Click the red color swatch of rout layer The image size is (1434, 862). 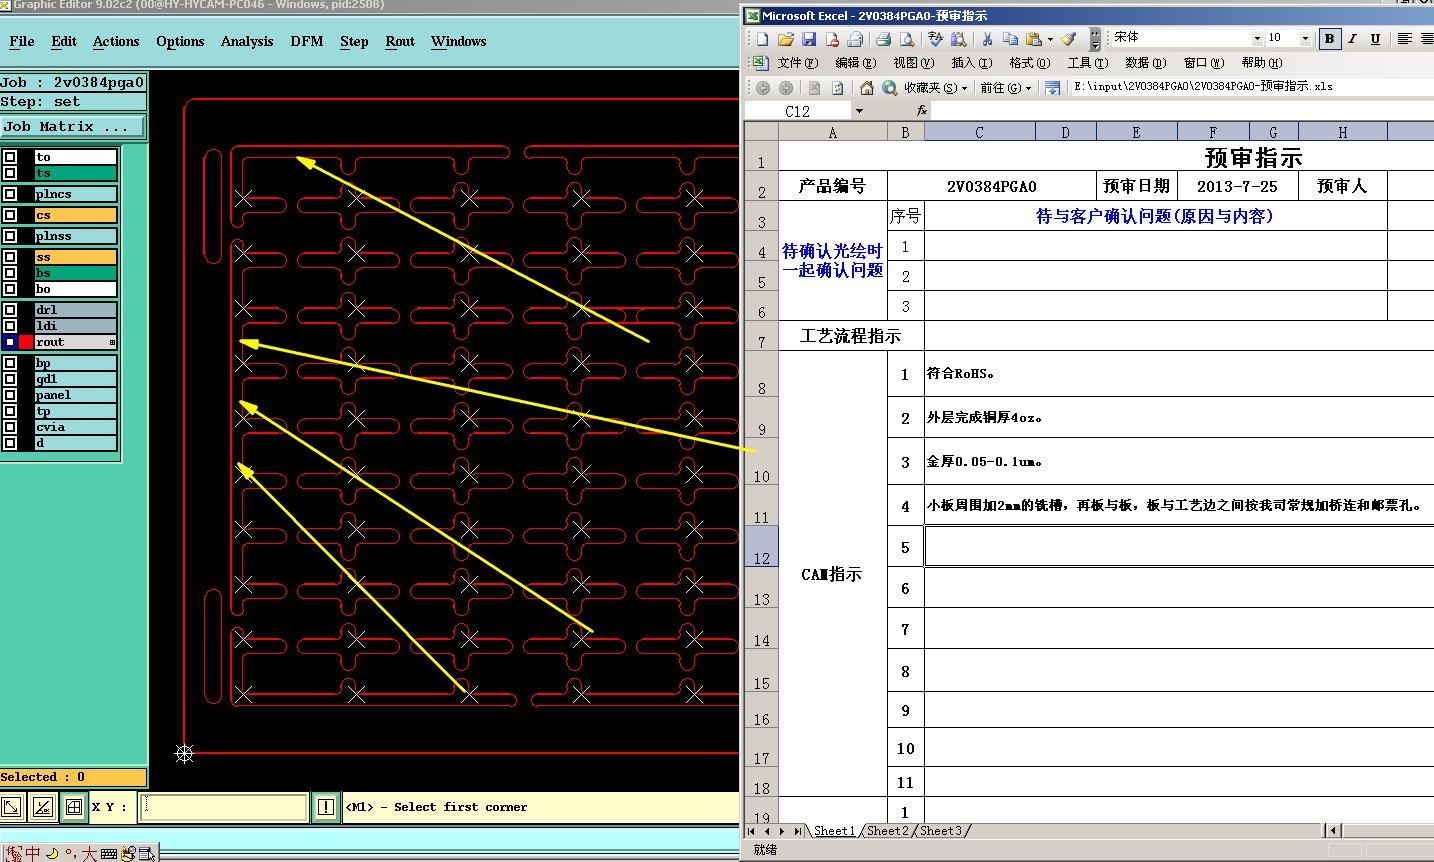pyautogui.click(x=26, y=342)
